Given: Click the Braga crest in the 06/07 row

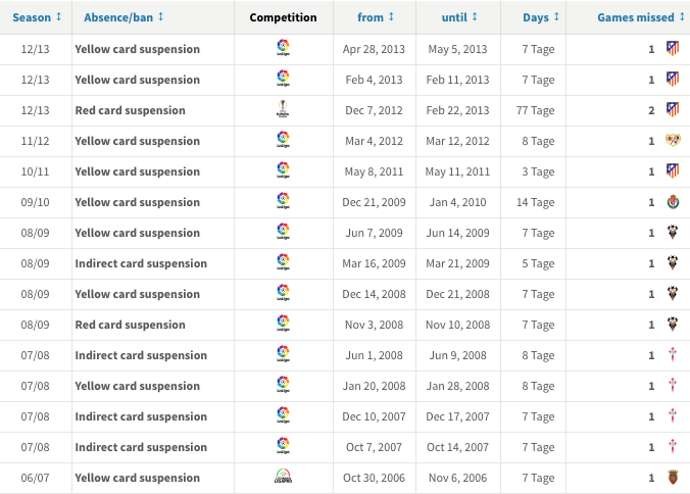Looking at the screenshot, I should click(x=672, y=478).
